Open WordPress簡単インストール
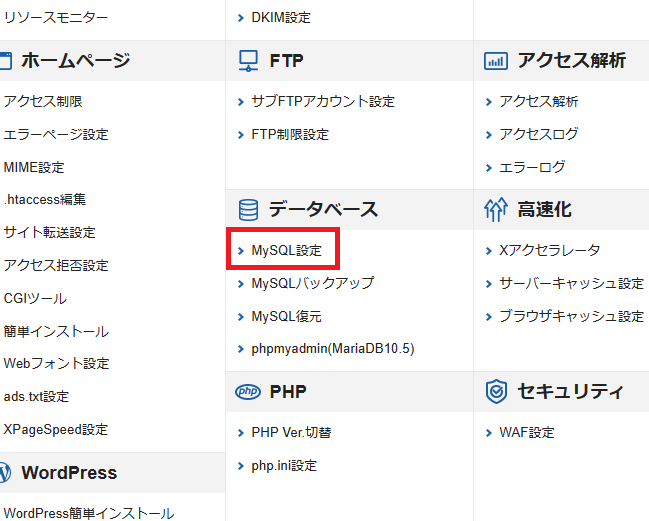649x521 pixels. coord(89,514)
